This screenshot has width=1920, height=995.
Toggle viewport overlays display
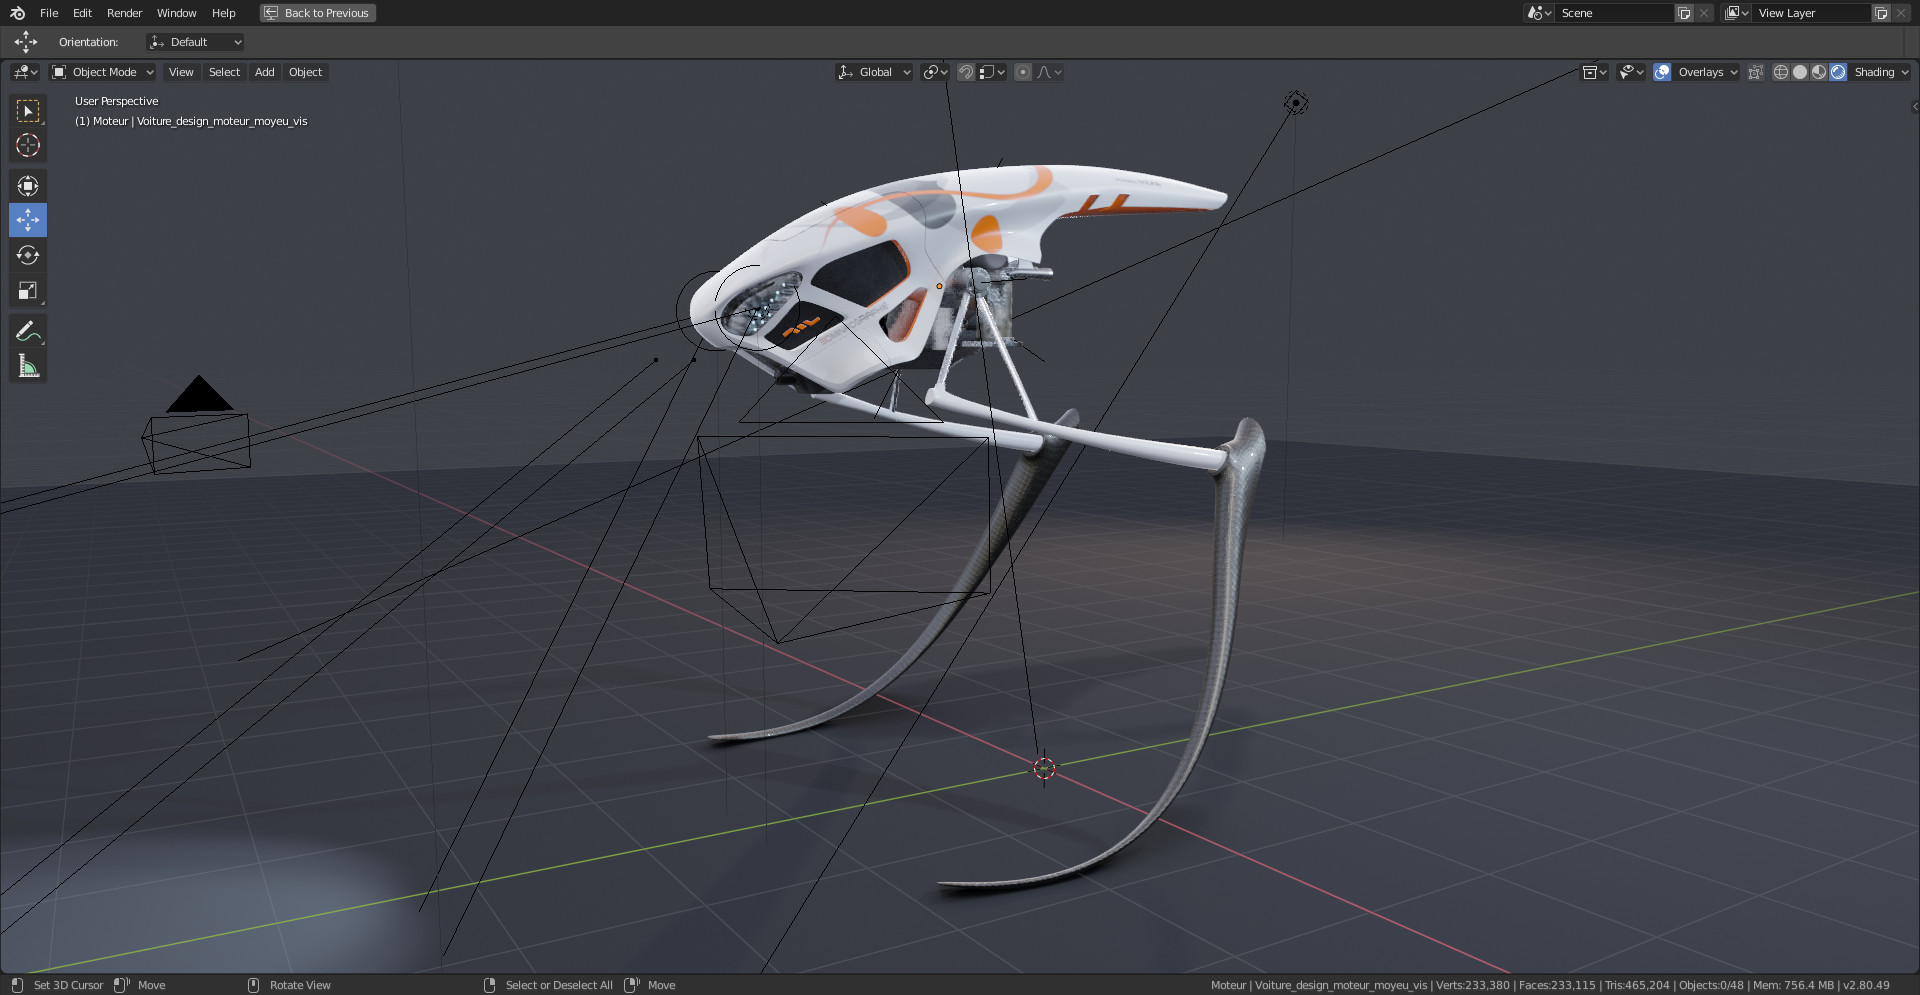coord(1662,72)
